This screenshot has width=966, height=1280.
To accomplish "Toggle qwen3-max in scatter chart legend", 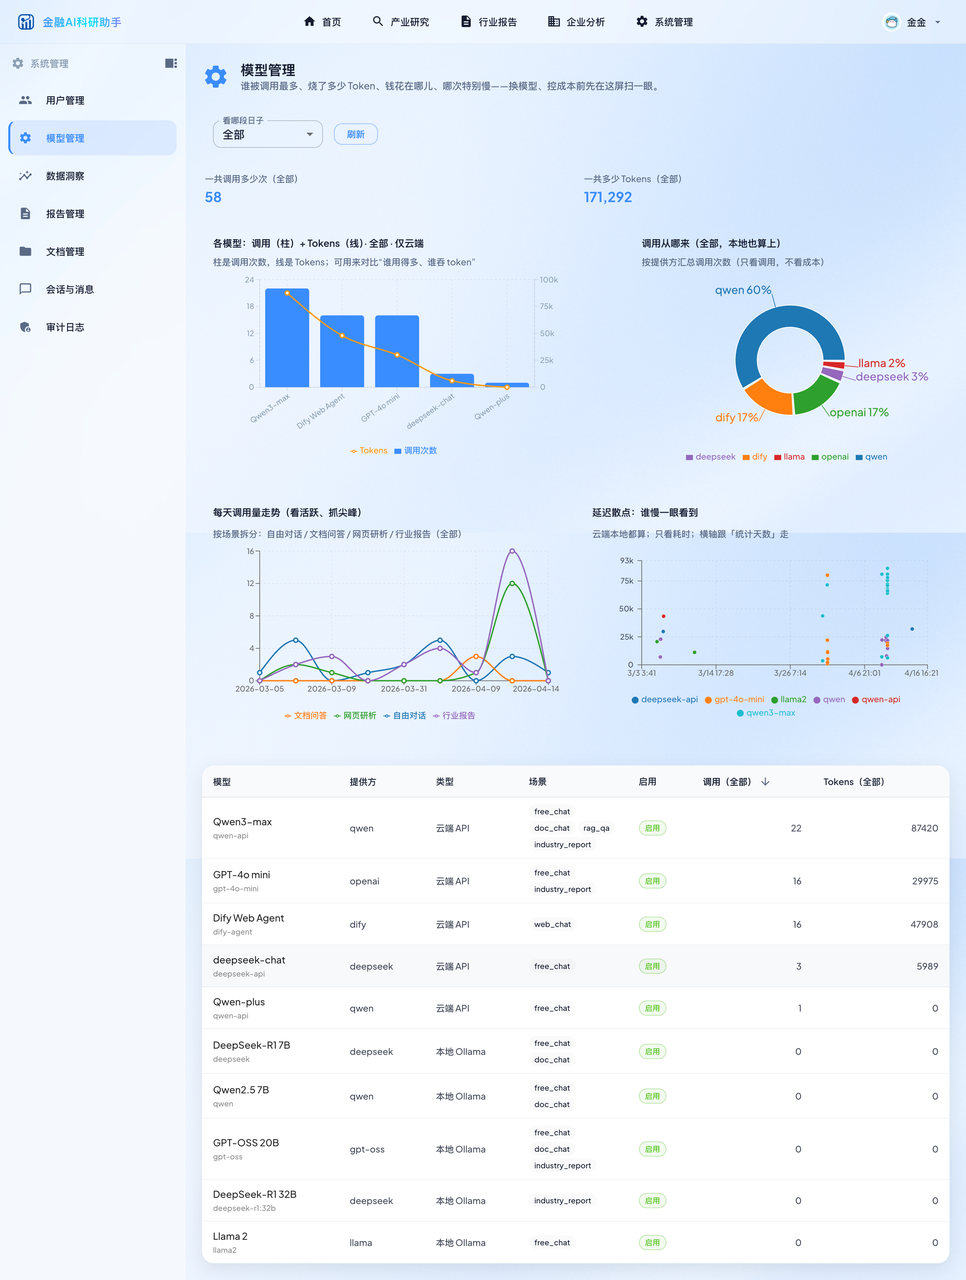I will click(x=766, y=713).
